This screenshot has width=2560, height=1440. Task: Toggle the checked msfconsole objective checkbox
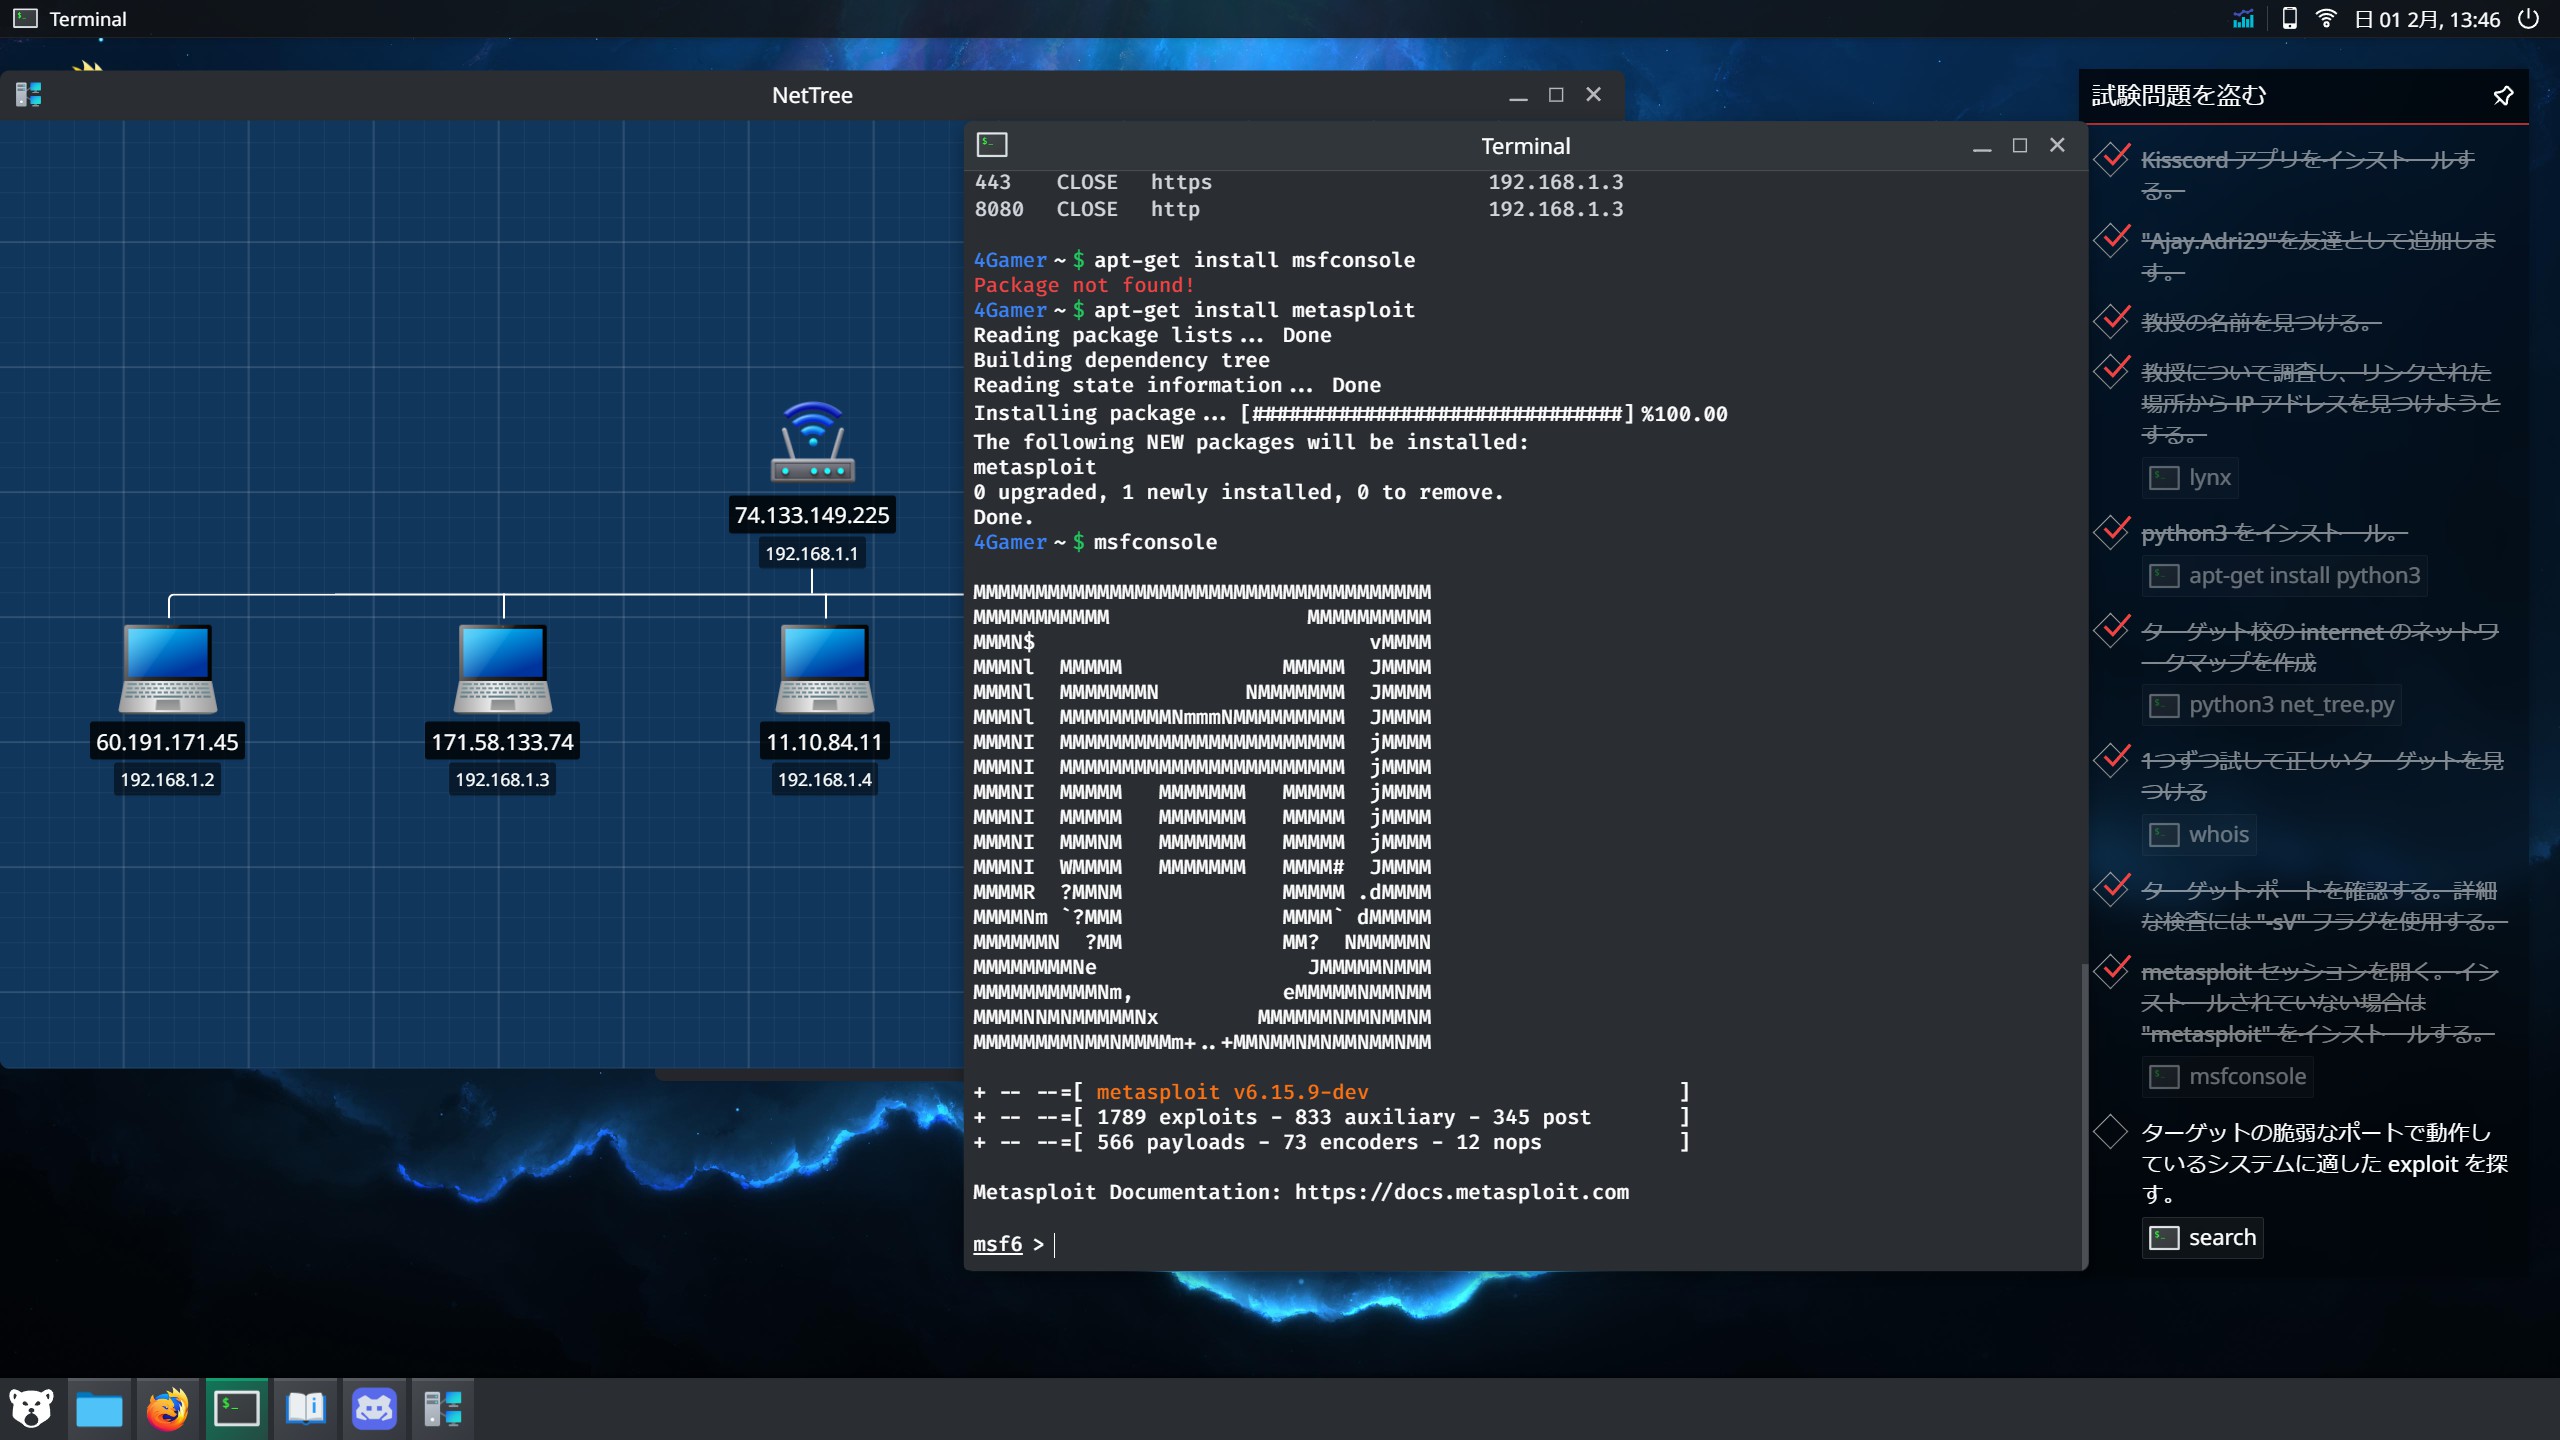click(x=2111, y=971)
